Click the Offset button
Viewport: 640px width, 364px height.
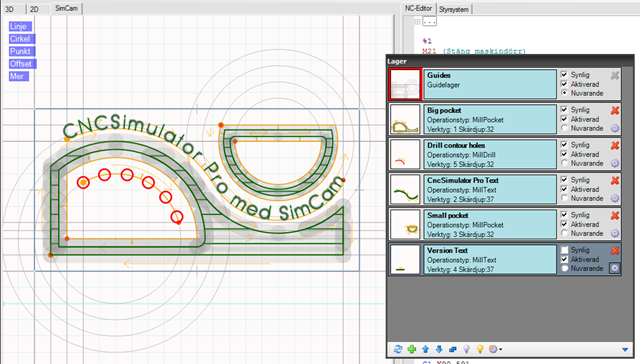tap(21, 64)
